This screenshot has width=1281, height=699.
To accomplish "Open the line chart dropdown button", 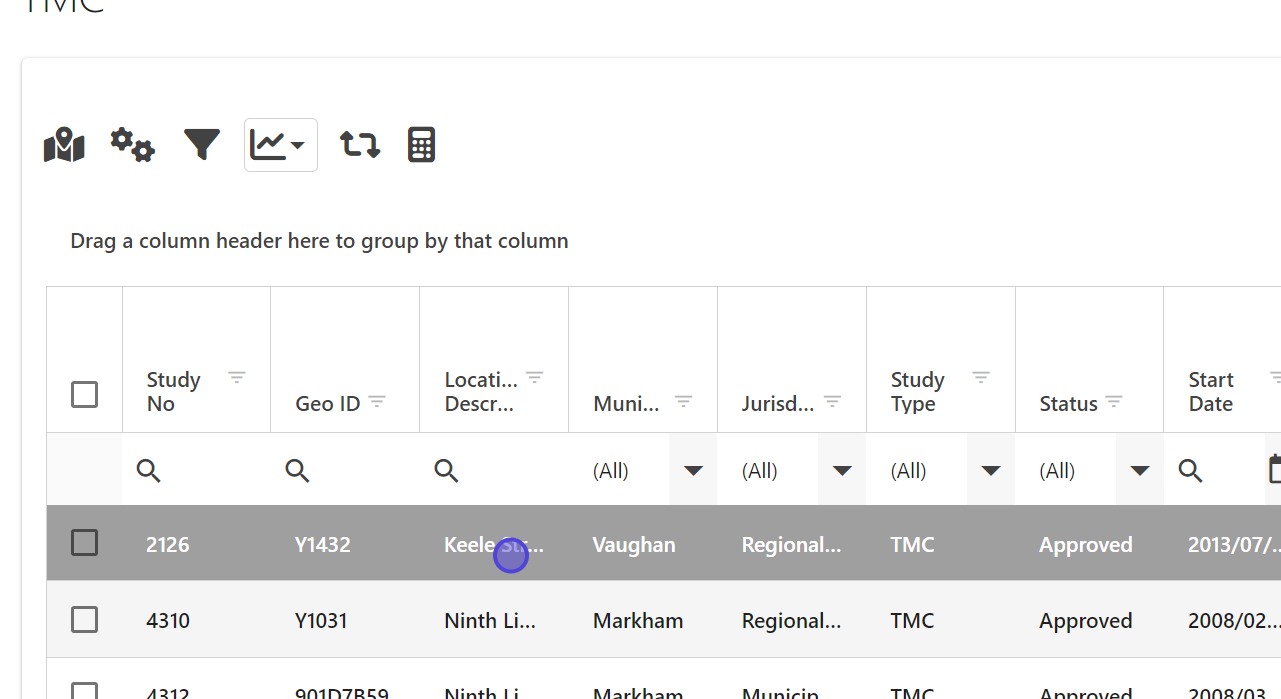I will tap(280, 145).
